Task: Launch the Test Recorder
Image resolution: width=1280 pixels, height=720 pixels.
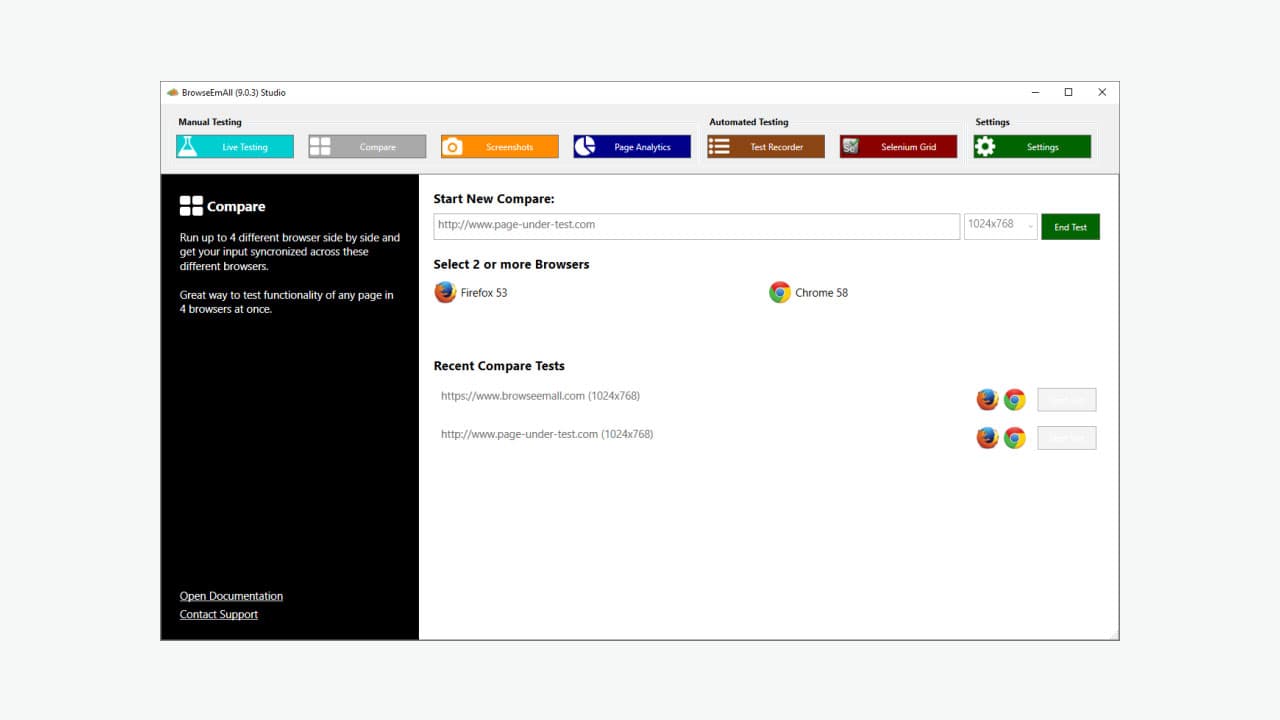Action: tap(765, 146)
